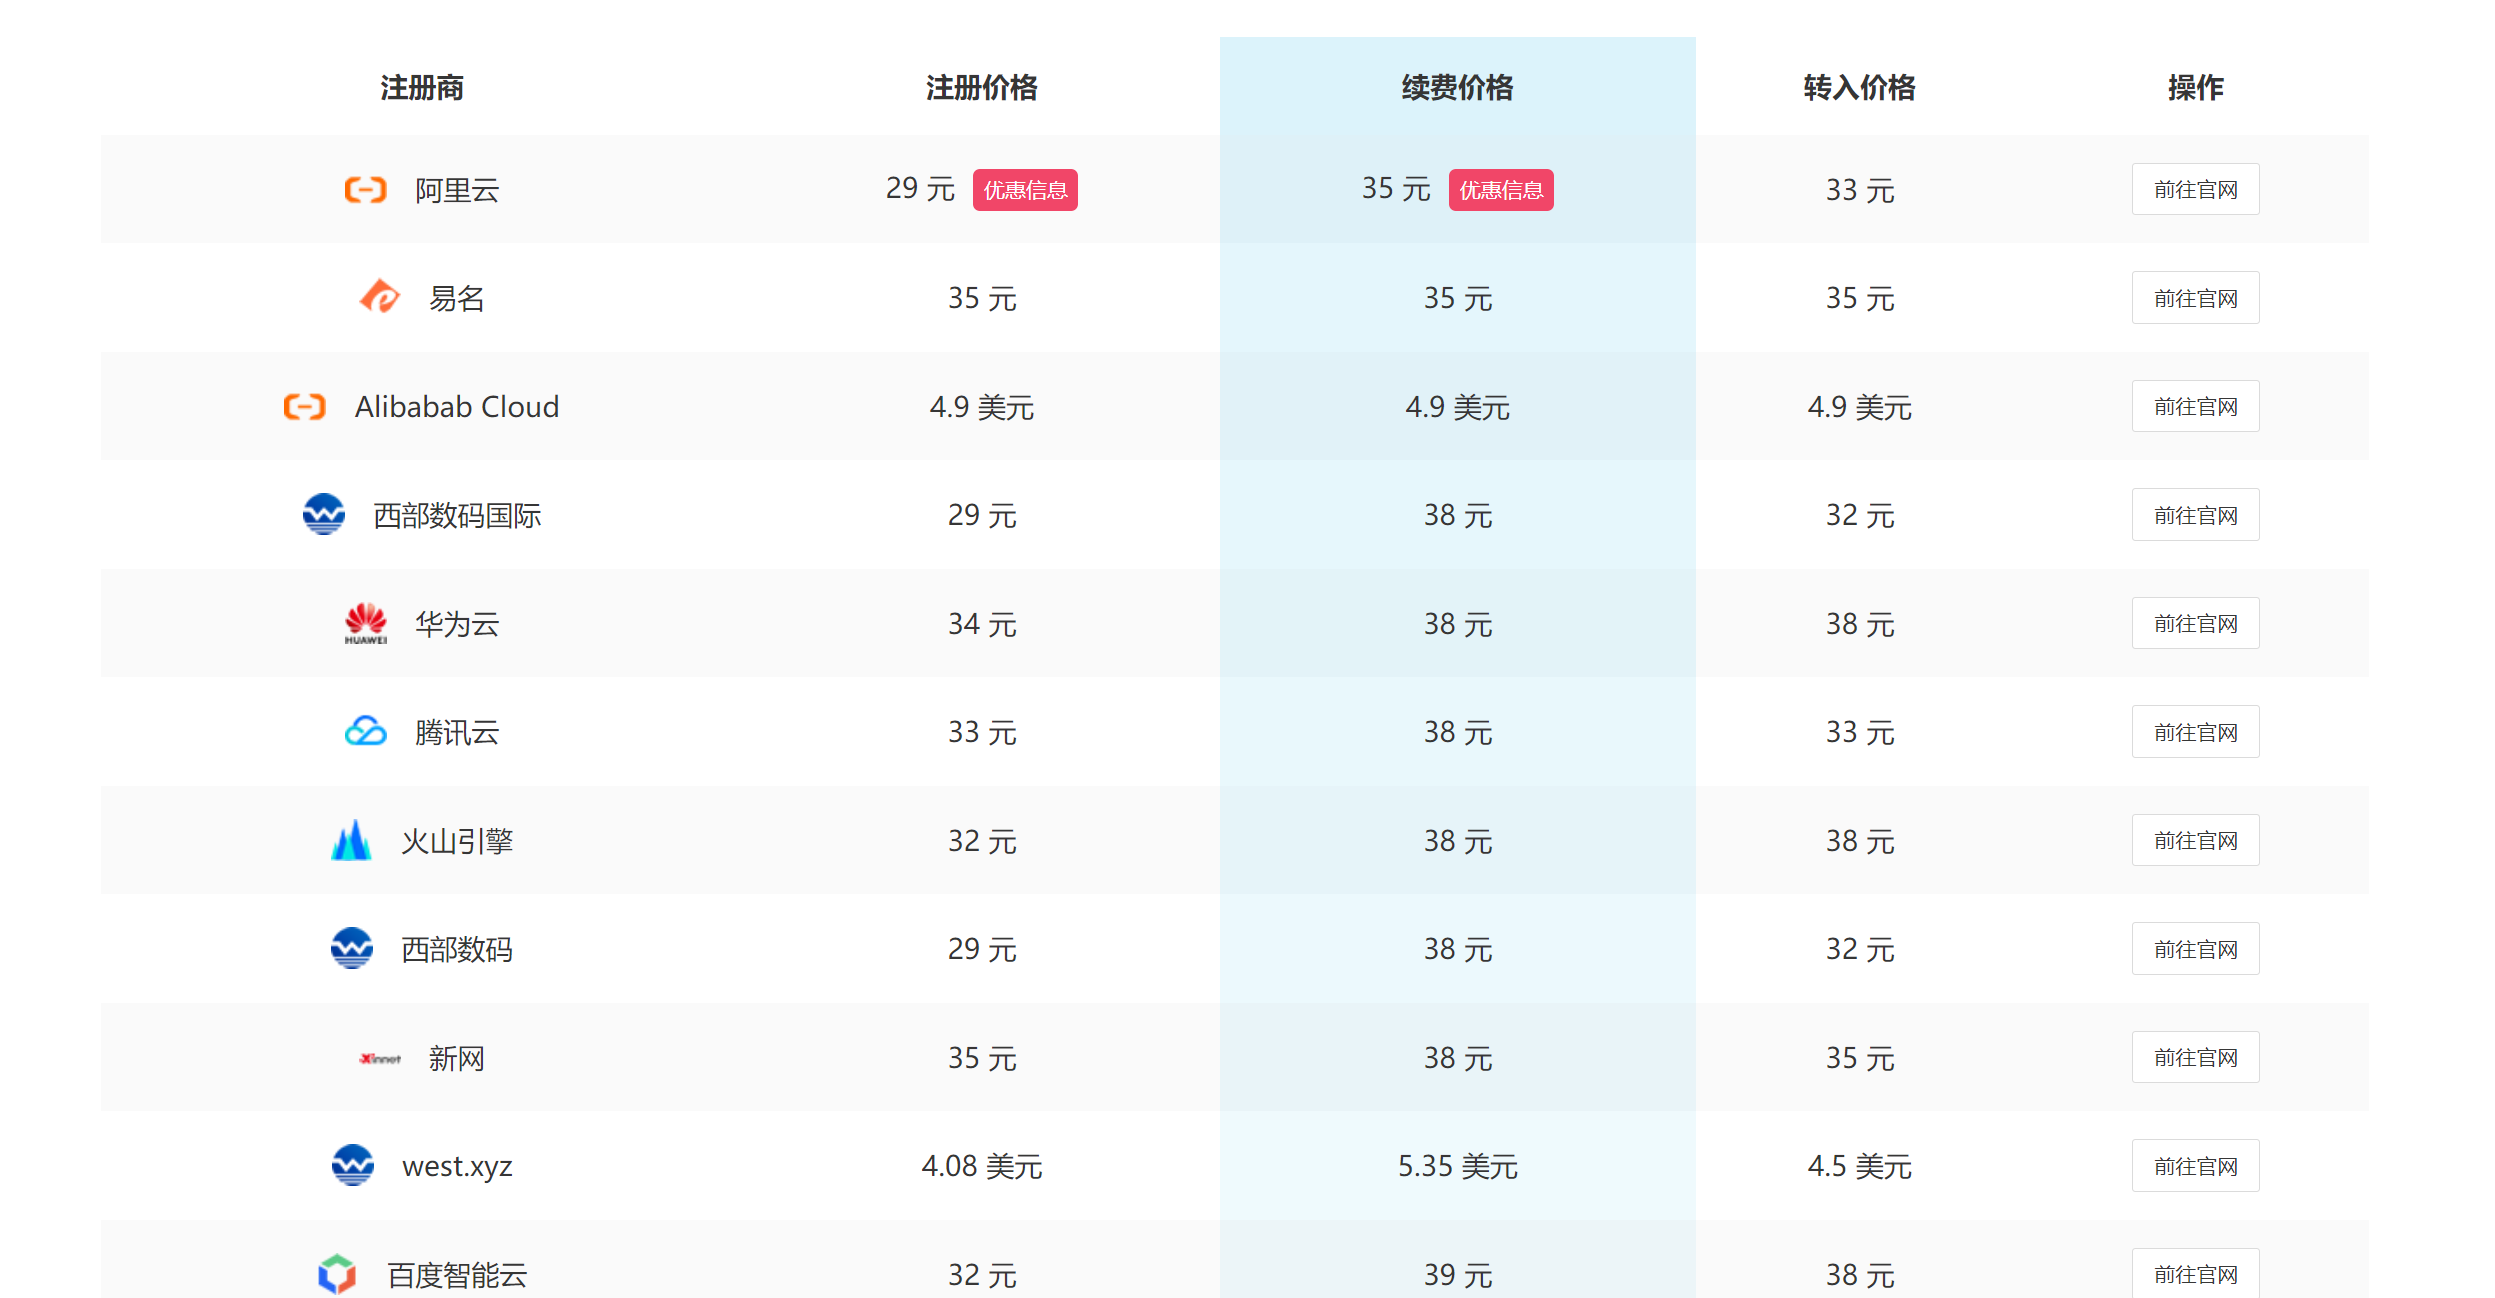Click 4.9 美元 in the 转入价格 column
Screen dimensions: 2495x1298
tap(1859, 407)
